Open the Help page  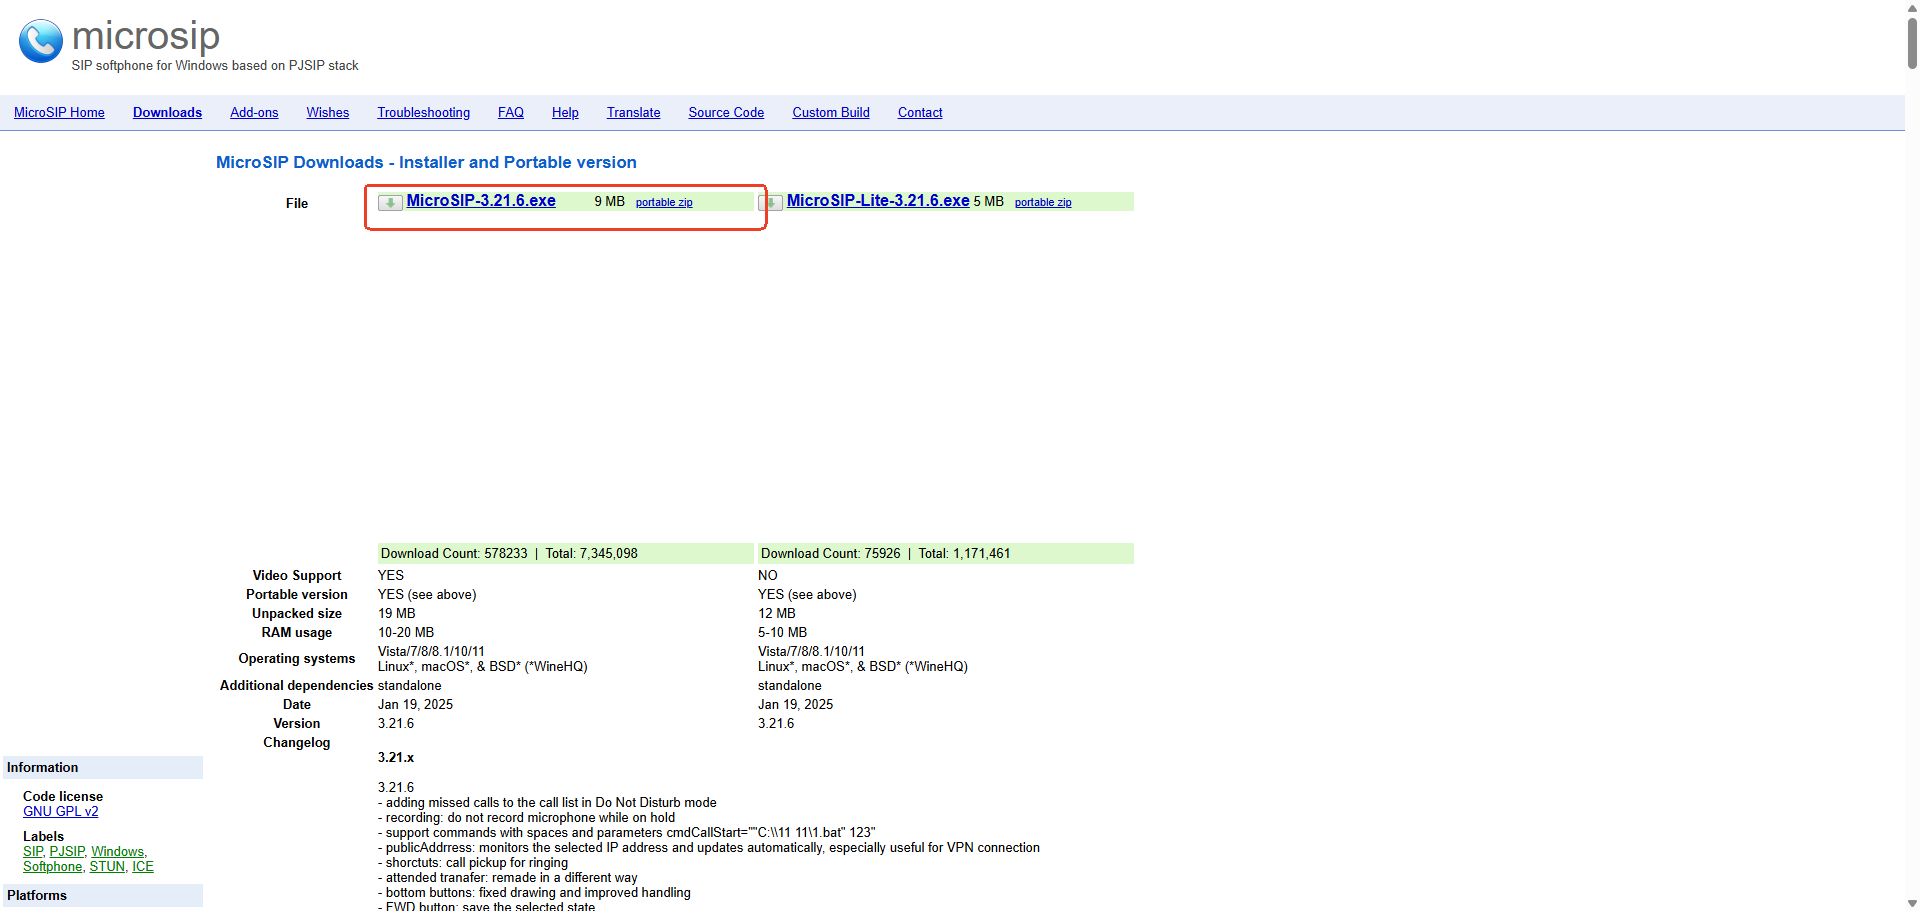pos(565,113)
